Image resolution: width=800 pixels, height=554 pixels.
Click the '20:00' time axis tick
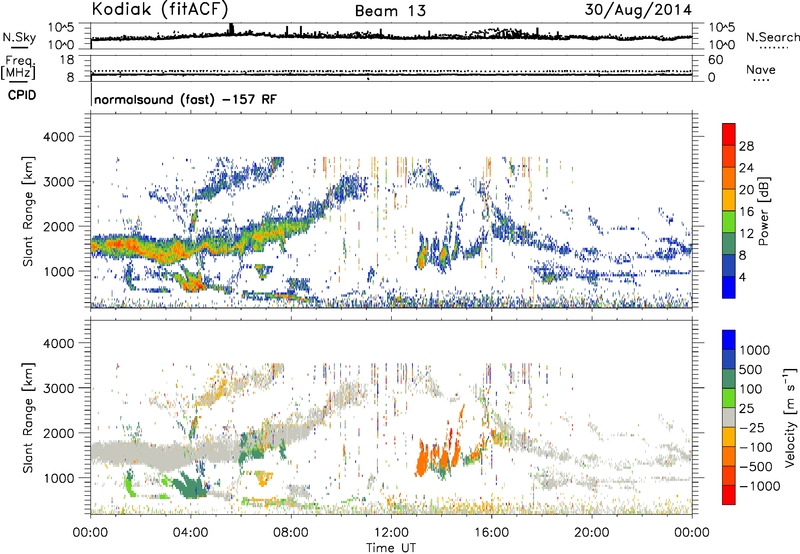pyautogui.click(x=591, y=533)
